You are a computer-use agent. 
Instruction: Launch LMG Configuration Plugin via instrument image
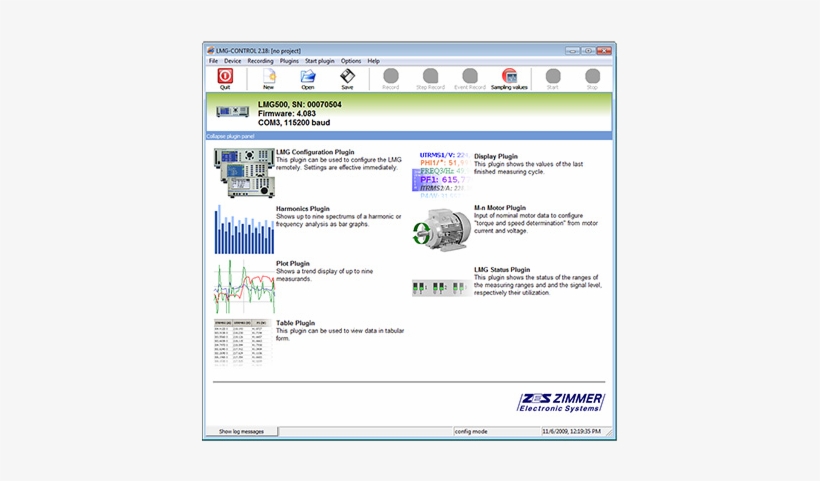(244, 173)
